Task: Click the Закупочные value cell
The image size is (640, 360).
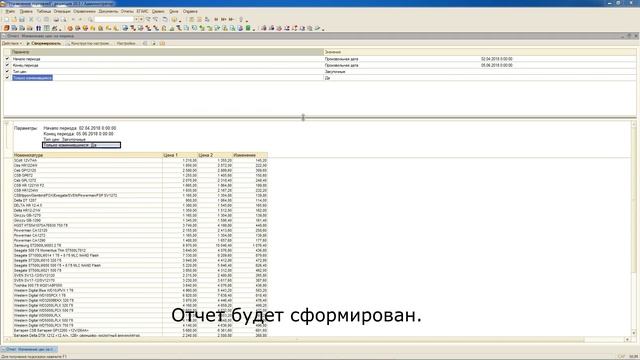Action: click(x=335, y=71)
